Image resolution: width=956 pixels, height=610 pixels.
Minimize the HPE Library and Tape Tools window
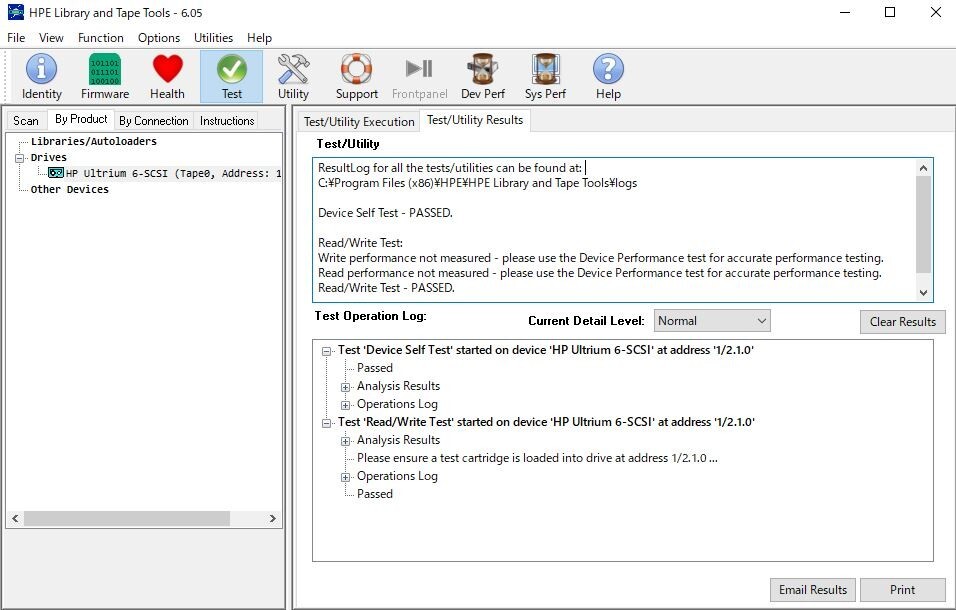coord(845,12)
